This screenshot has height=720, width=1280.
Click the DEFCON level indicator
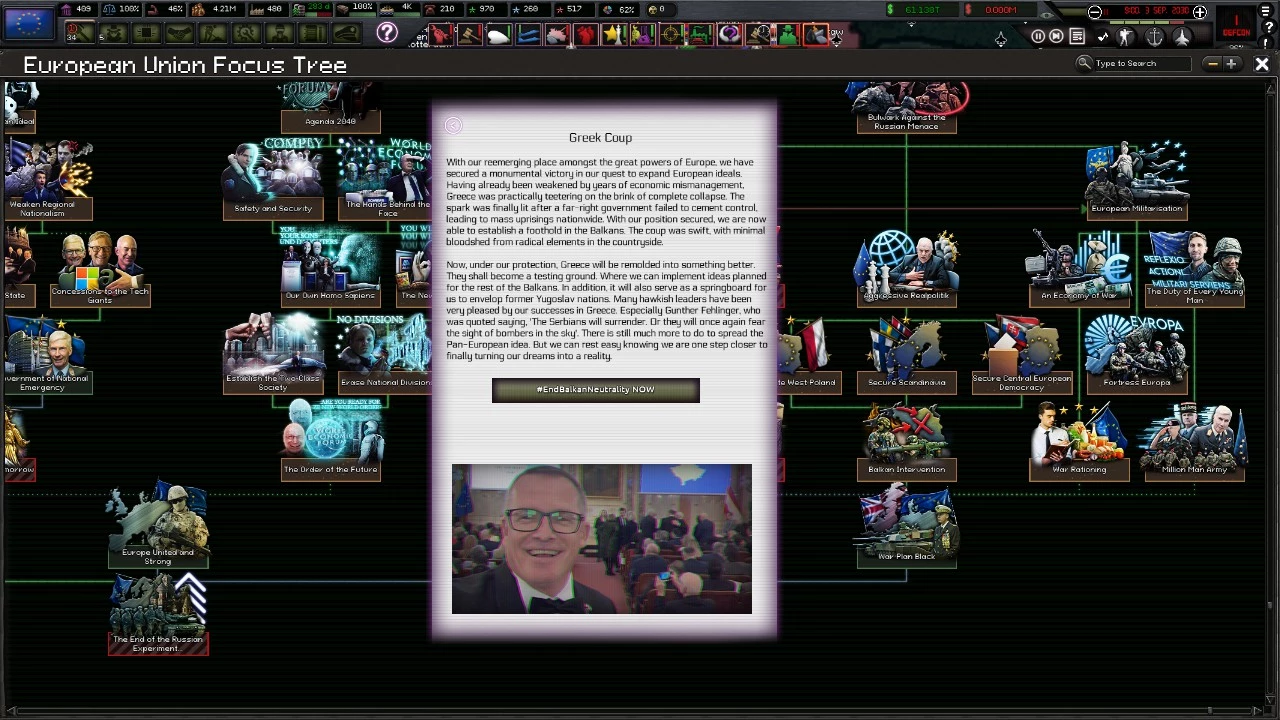click(1237, 24)
